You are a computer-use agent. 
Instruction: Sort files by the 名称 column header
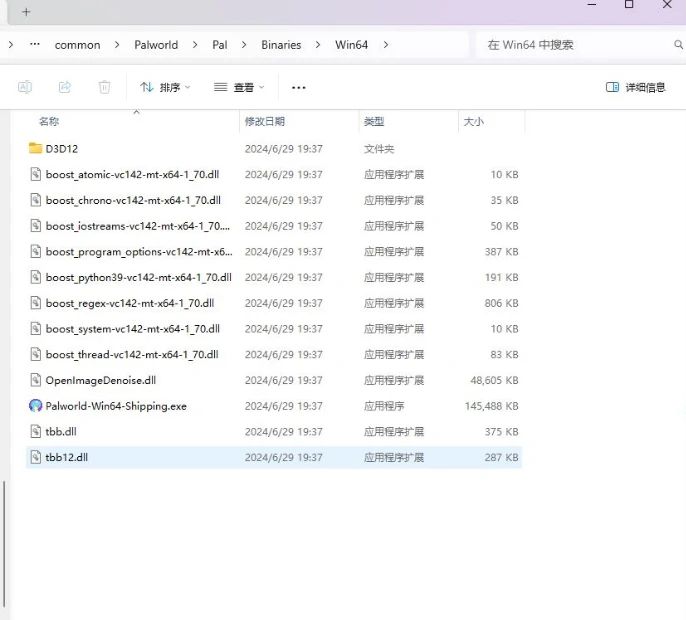(49, 121)
